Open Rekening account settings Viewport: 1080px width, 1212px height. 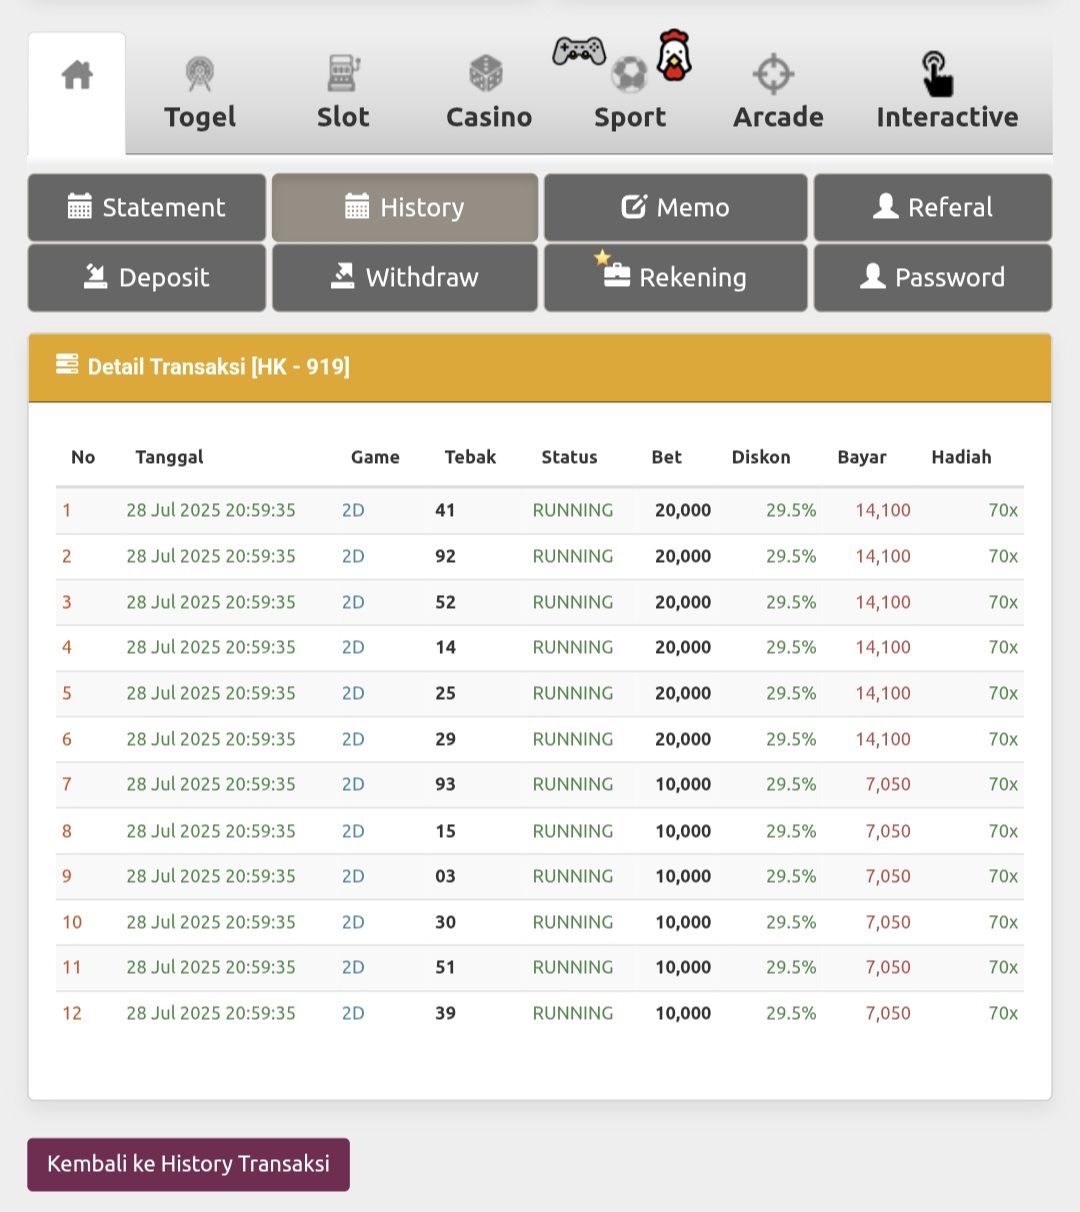click(675, 278)
